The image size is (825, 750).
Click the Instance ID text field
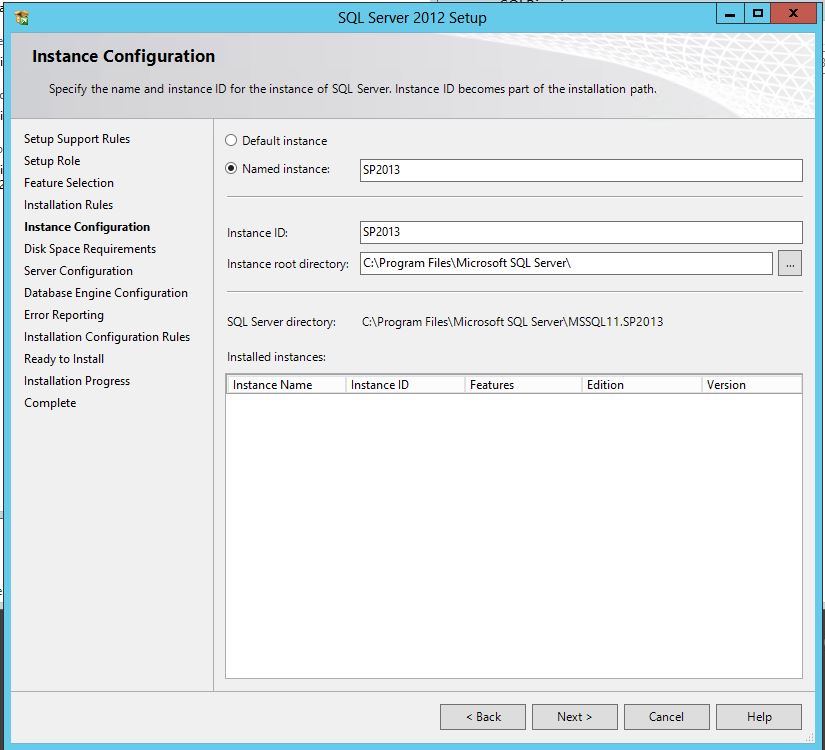581,232
